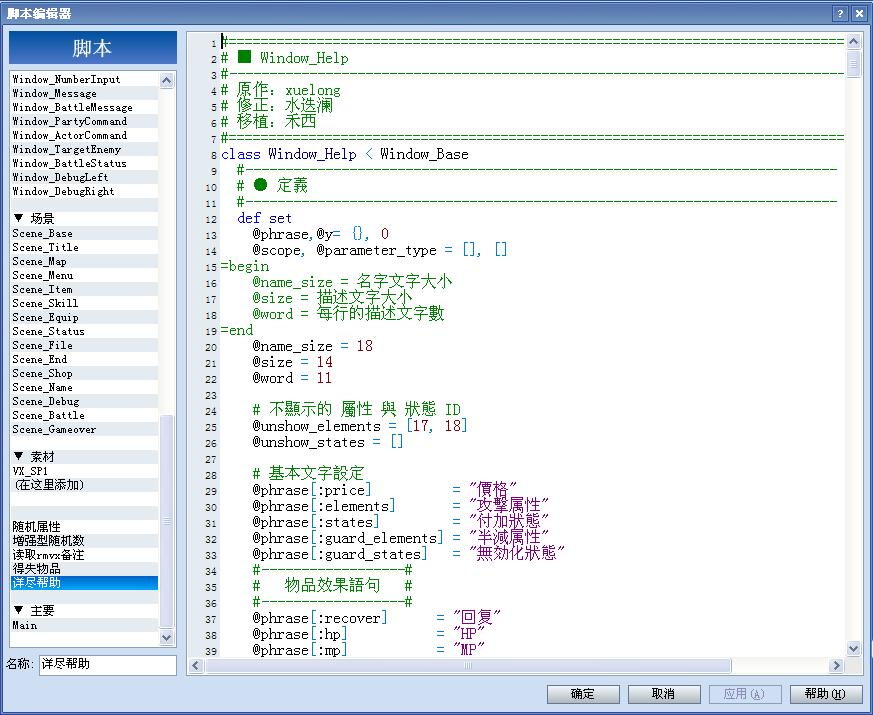The image size is (873, 715).
Task: Select Scene_Shop script
Action: point(84,374)
